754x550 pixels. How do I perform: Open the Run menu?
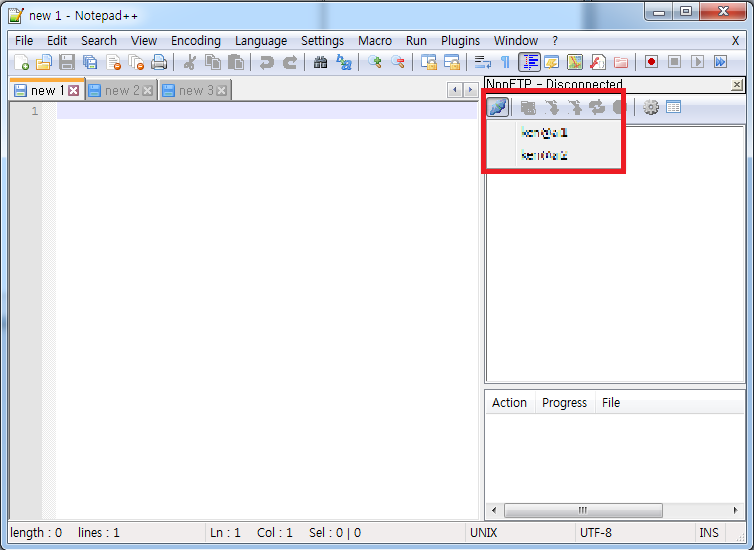[416, 41]
